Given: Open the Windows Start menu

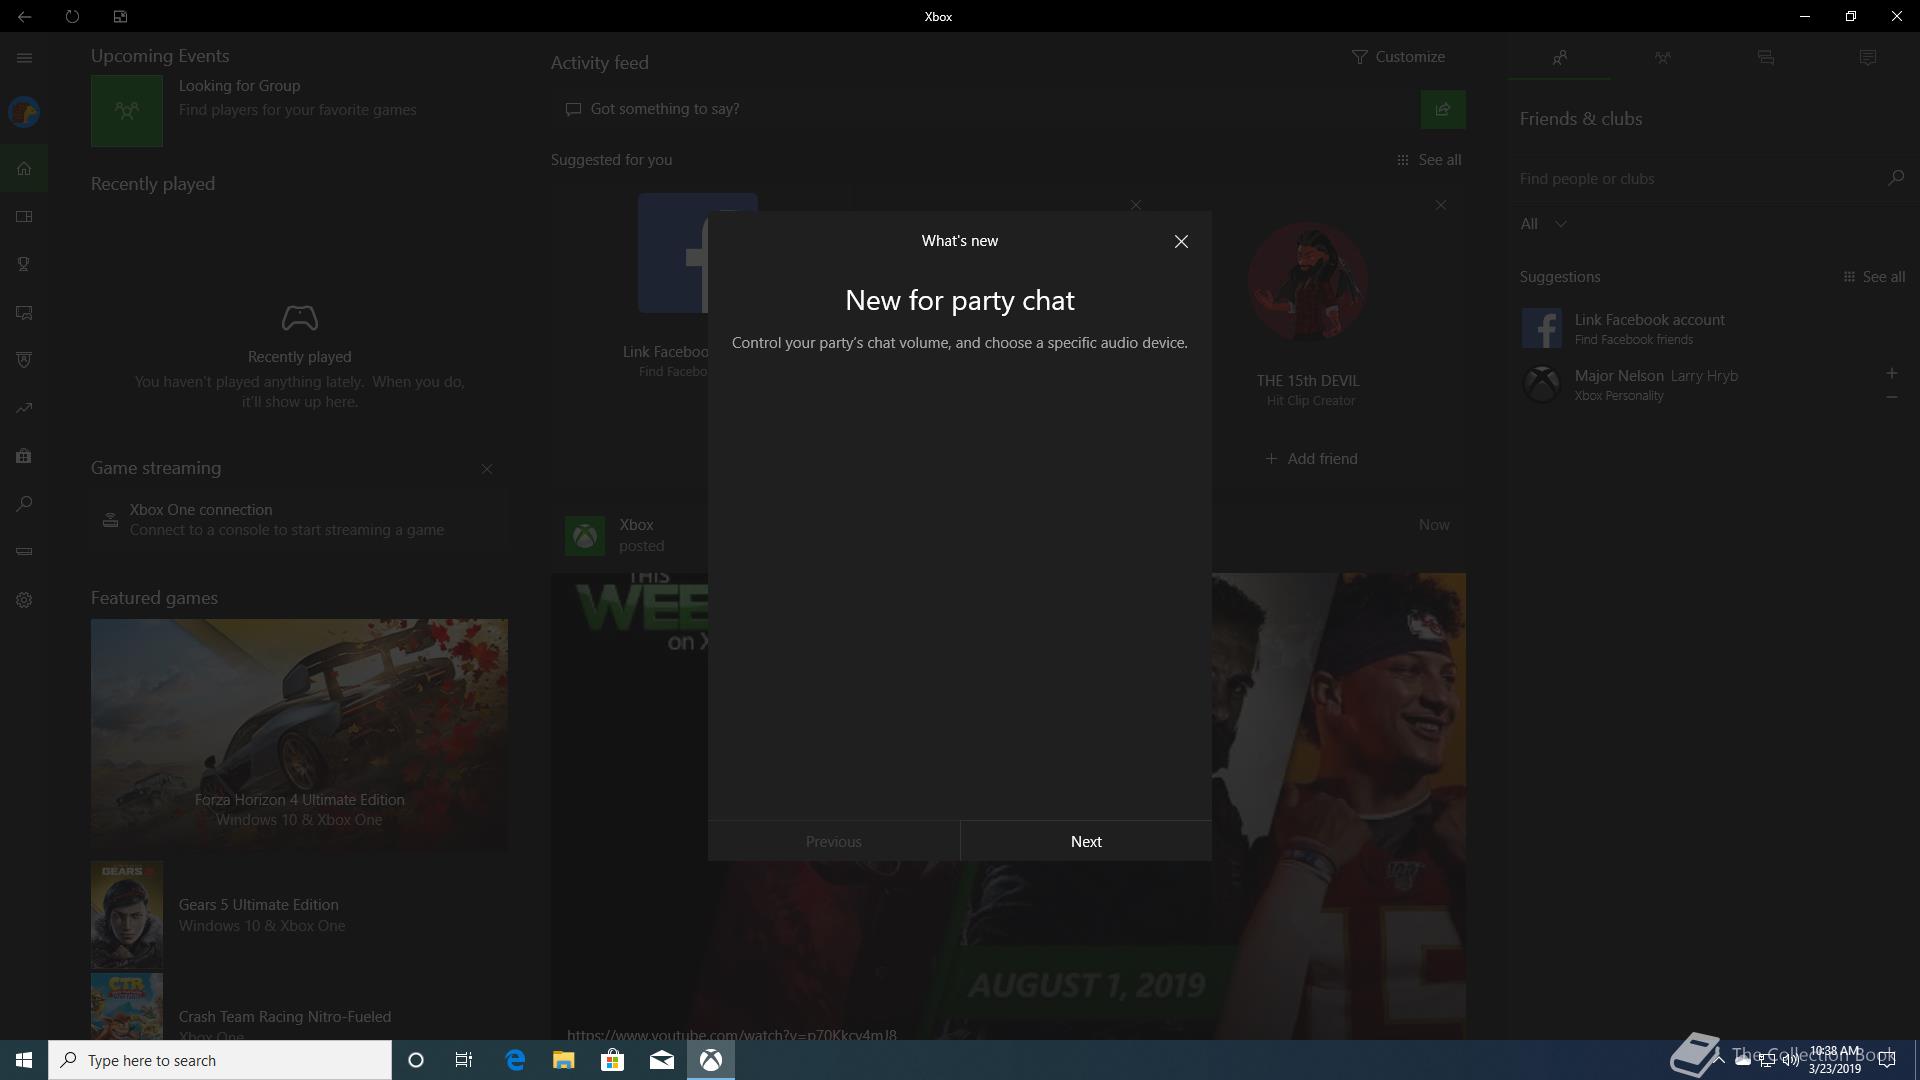Looking at the screenshot, I should [x=24, y=1060].
